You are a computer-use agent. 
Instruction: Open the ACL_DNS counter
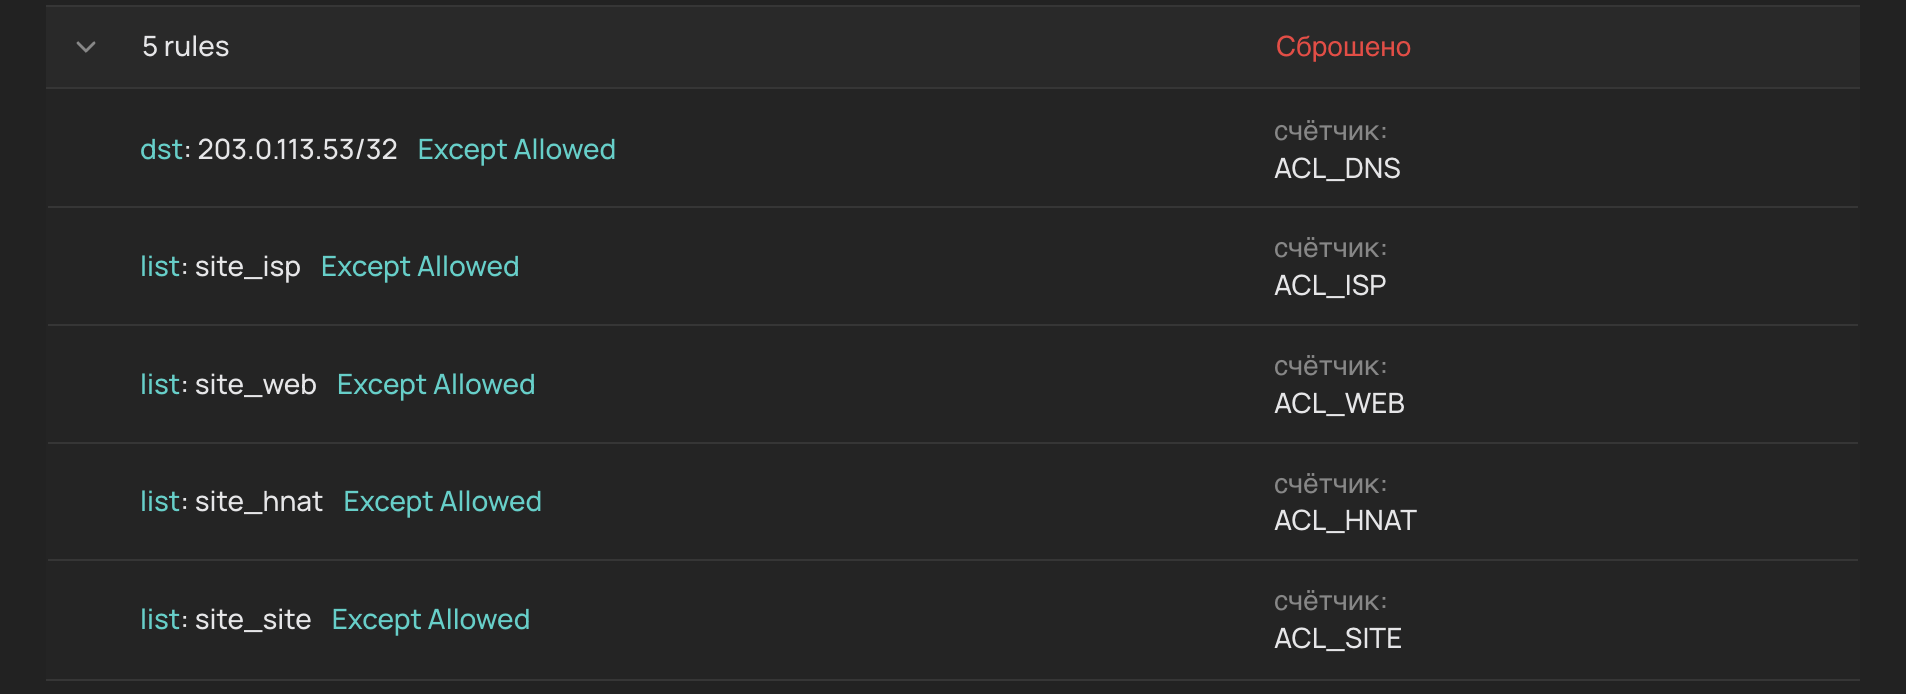[x=1337, y=168]
